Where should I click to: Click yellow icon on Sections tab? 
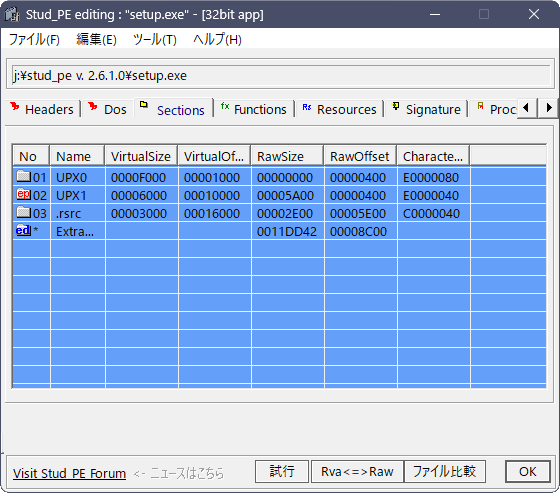144,104
